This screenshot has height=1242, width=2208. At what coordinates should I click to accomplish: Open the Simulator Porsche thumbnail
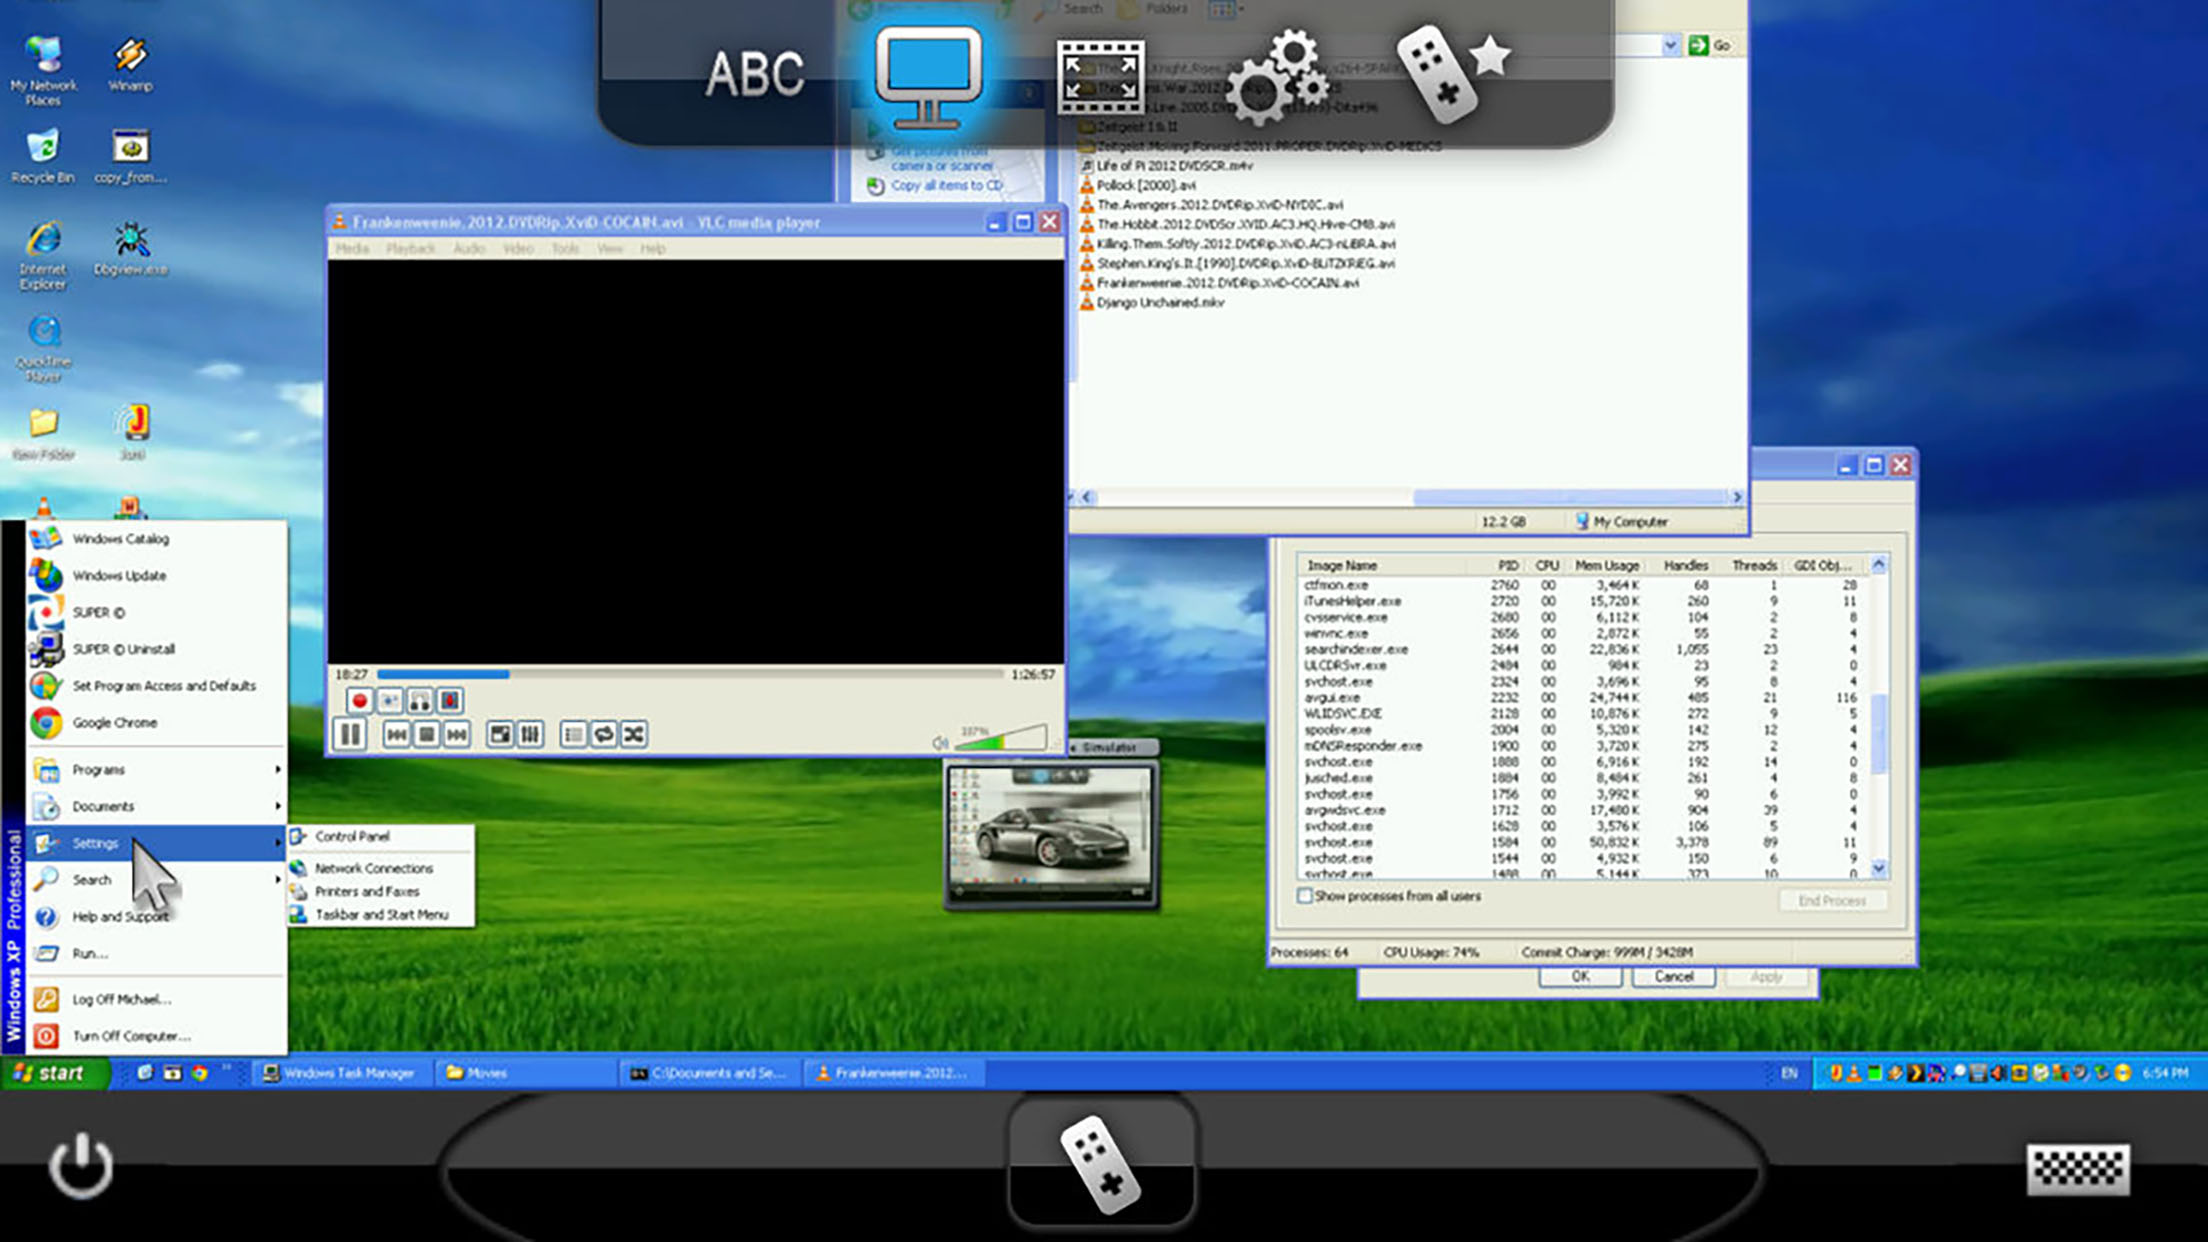[1051, 835]
